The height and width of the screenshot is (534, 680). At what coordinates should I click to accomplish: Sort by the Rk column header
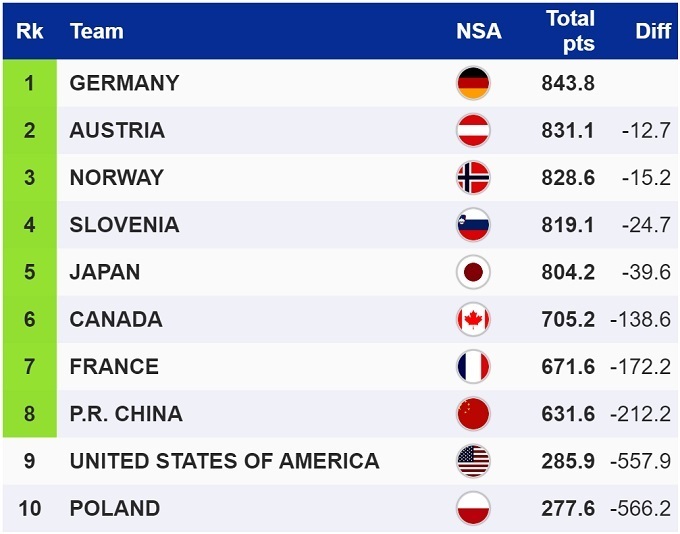(x=29, y=31)
